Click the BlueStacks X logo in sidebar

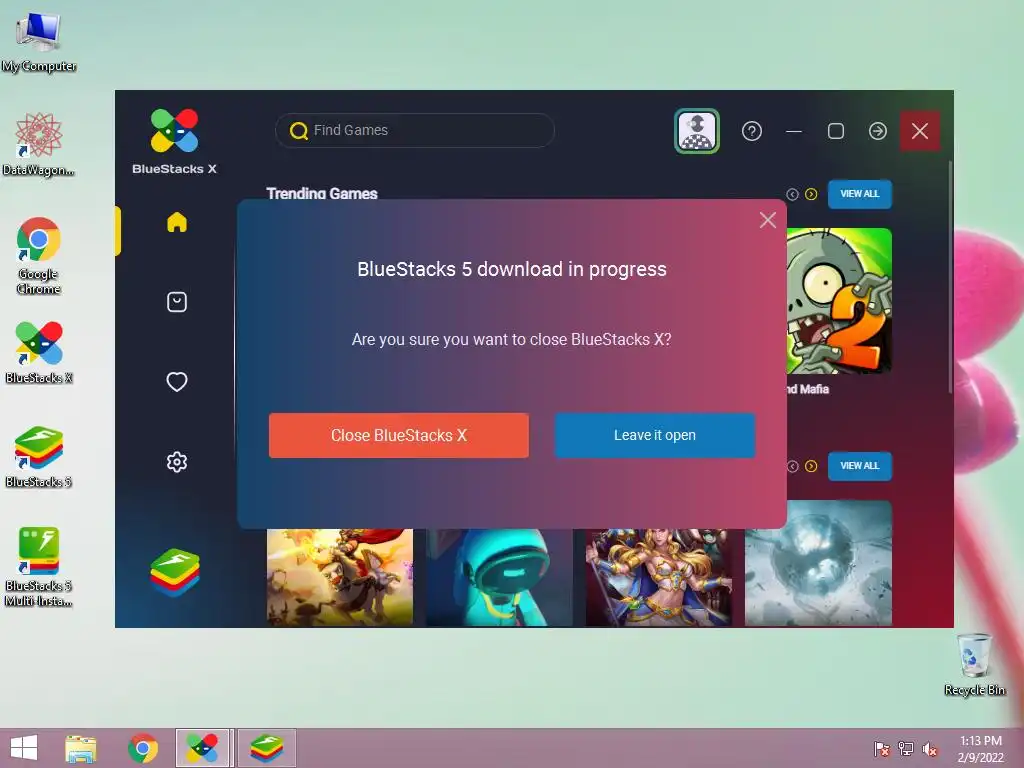[x=174, y=142]
